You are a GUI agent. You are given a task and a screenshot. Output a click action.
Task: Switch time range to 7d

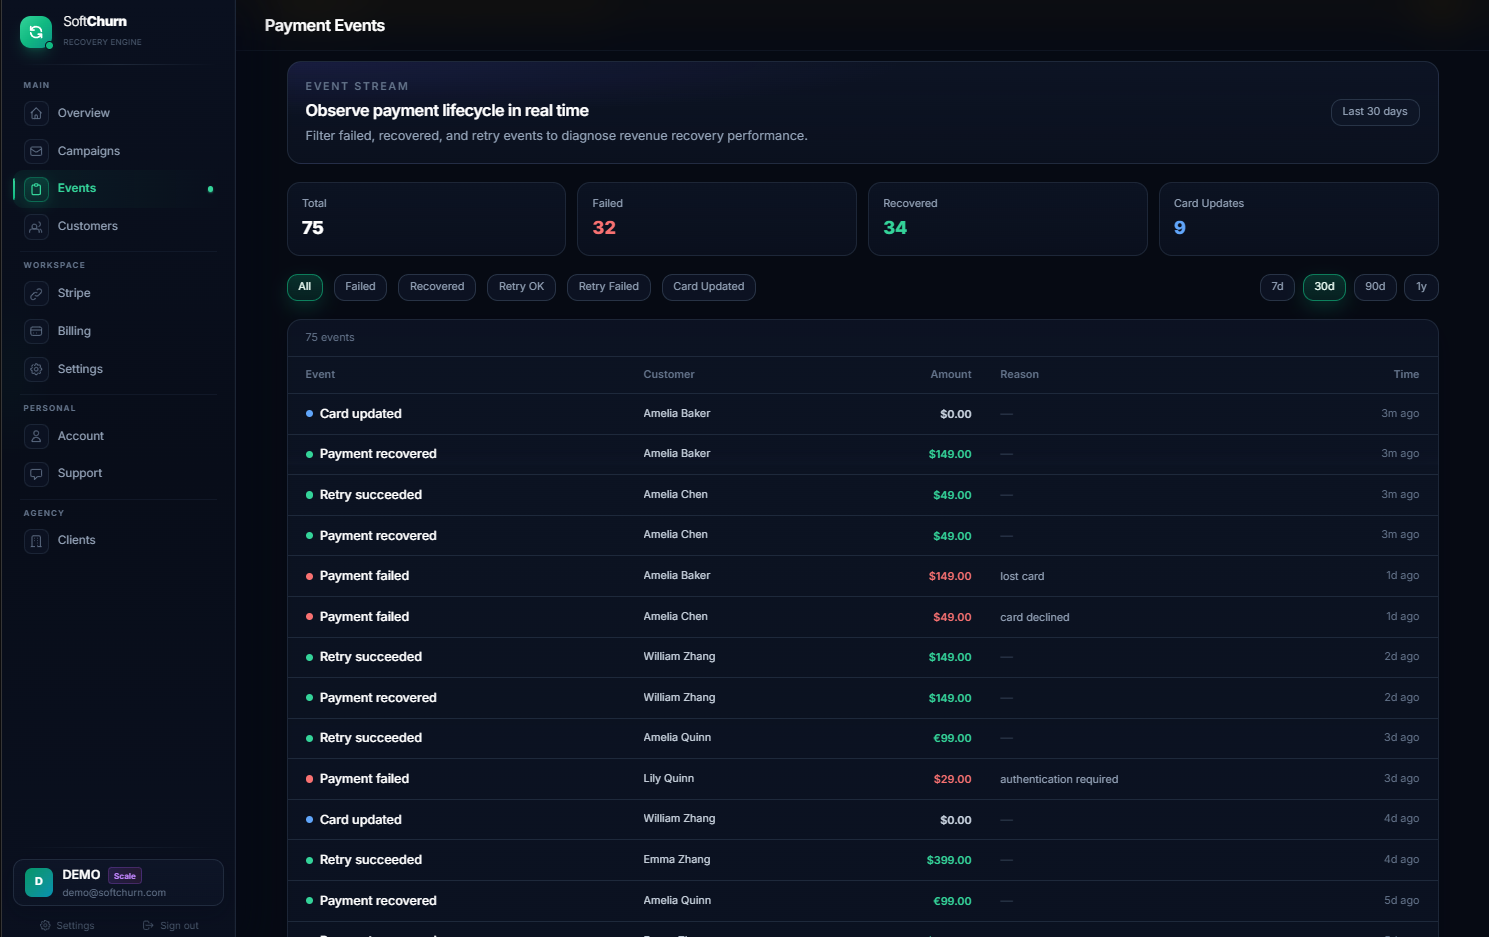(1277, 287)
